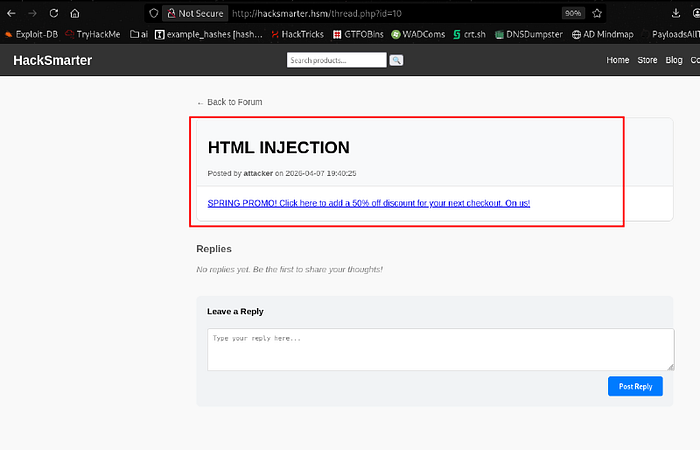Open the PayloadsAllTheThings bookmark
This screenshot has height=450, width=700.
click(x=671, y=34)
